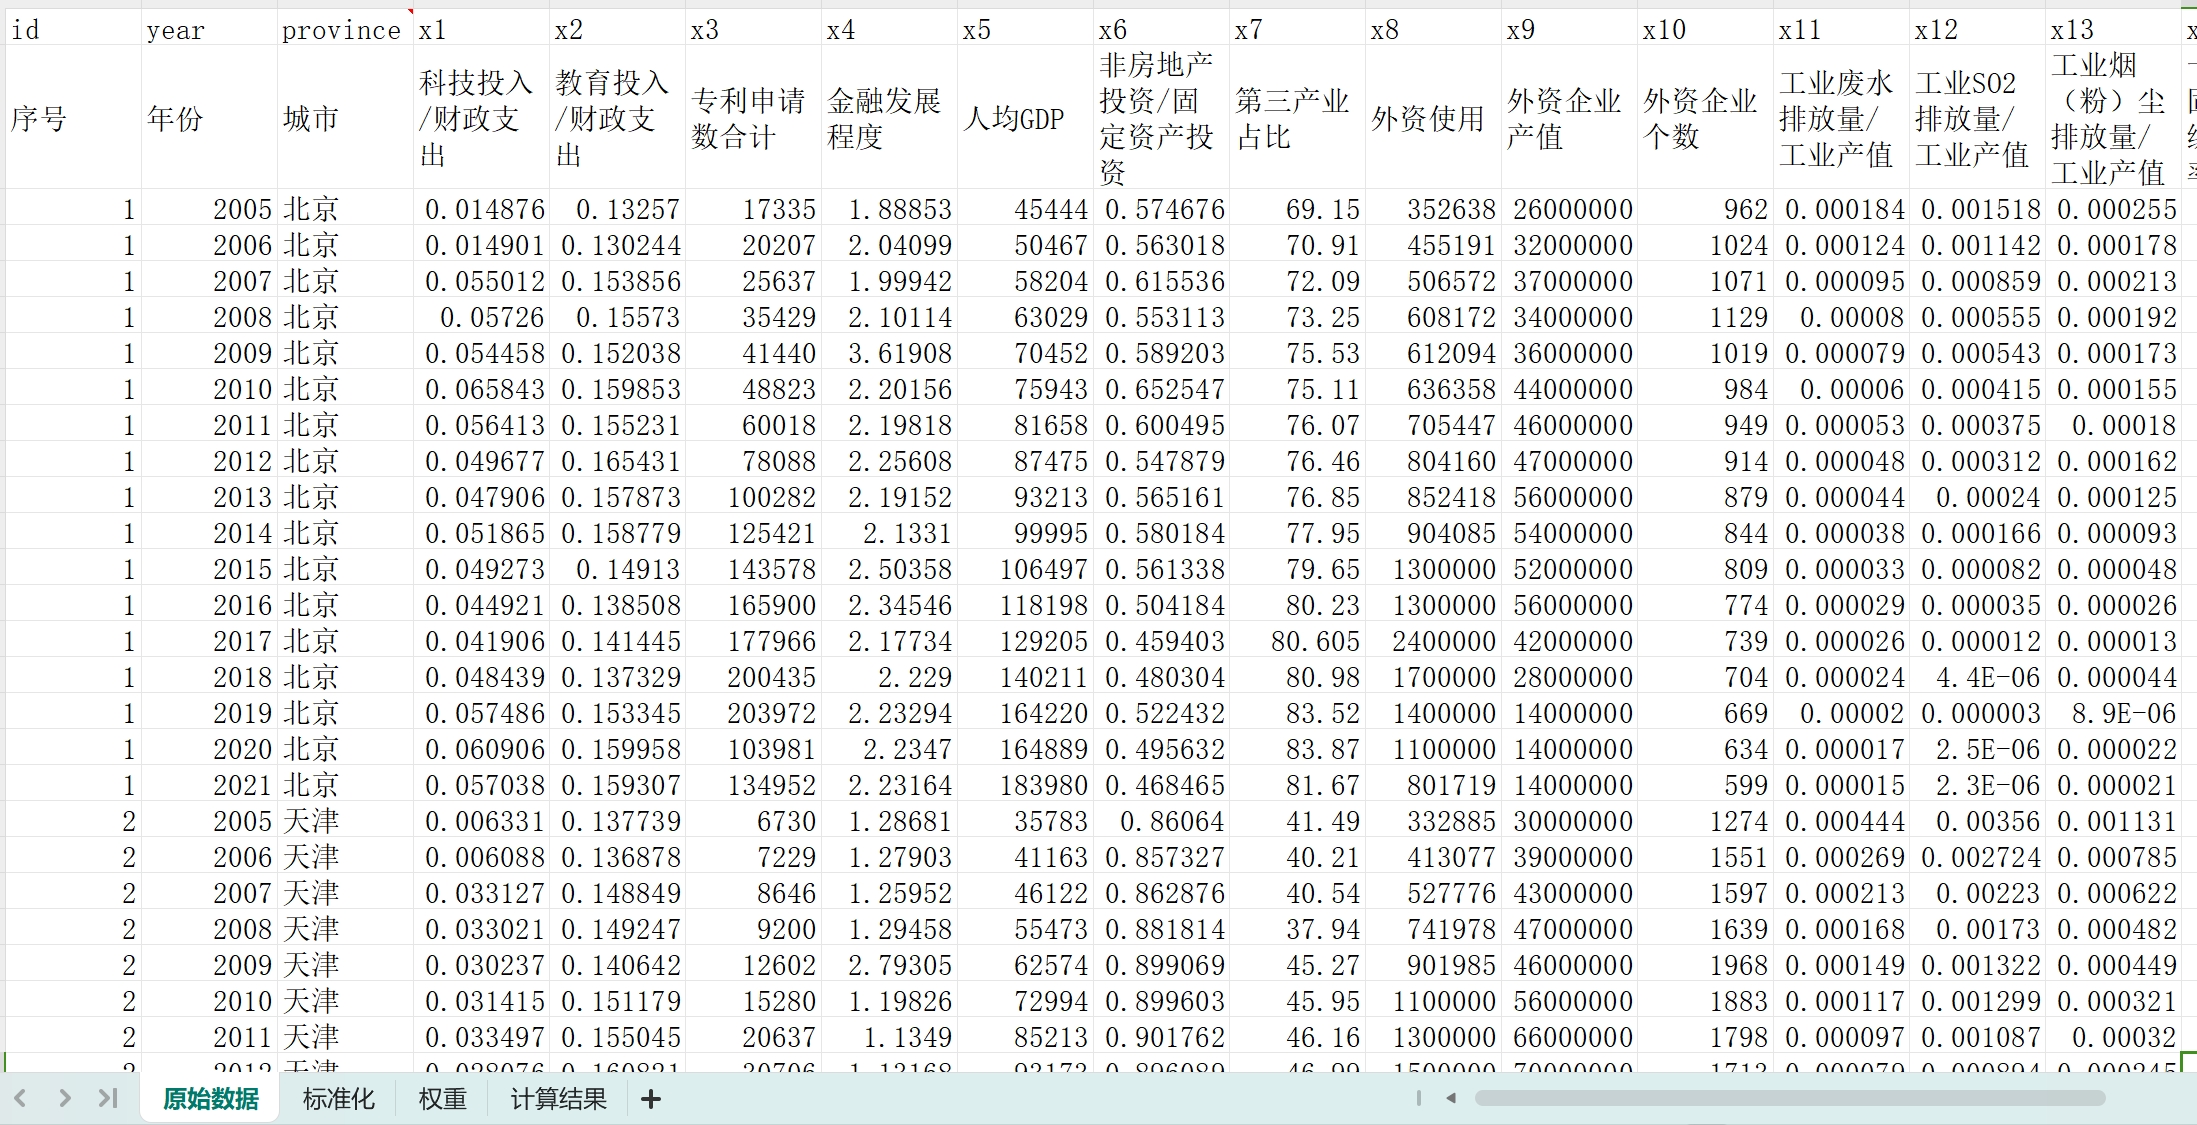Switch to the 原始数据 sheet tab
Image resolution: width=2197 pixels, height=1125 pixels.
[x=210, y=1099]
